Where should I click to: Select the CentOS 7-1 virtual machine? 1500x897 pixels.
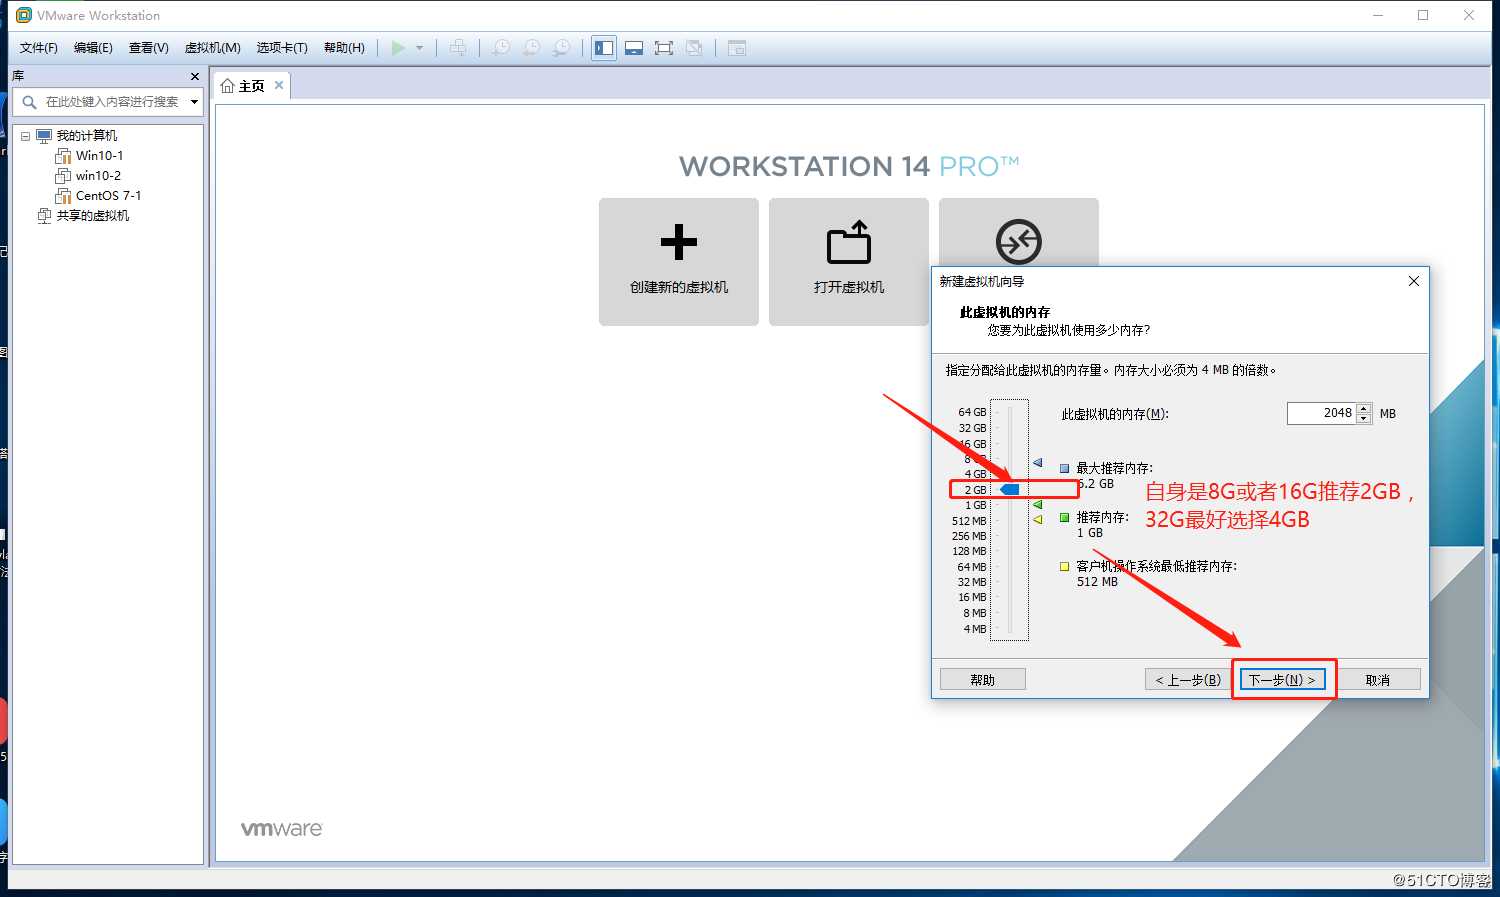click(x=108, y=196)
